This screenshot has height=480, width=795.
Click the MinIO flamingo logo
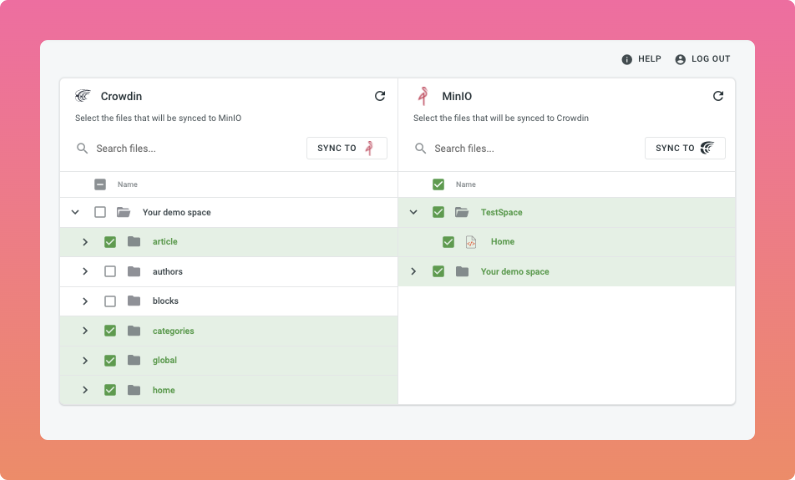(x=423, y=96)
